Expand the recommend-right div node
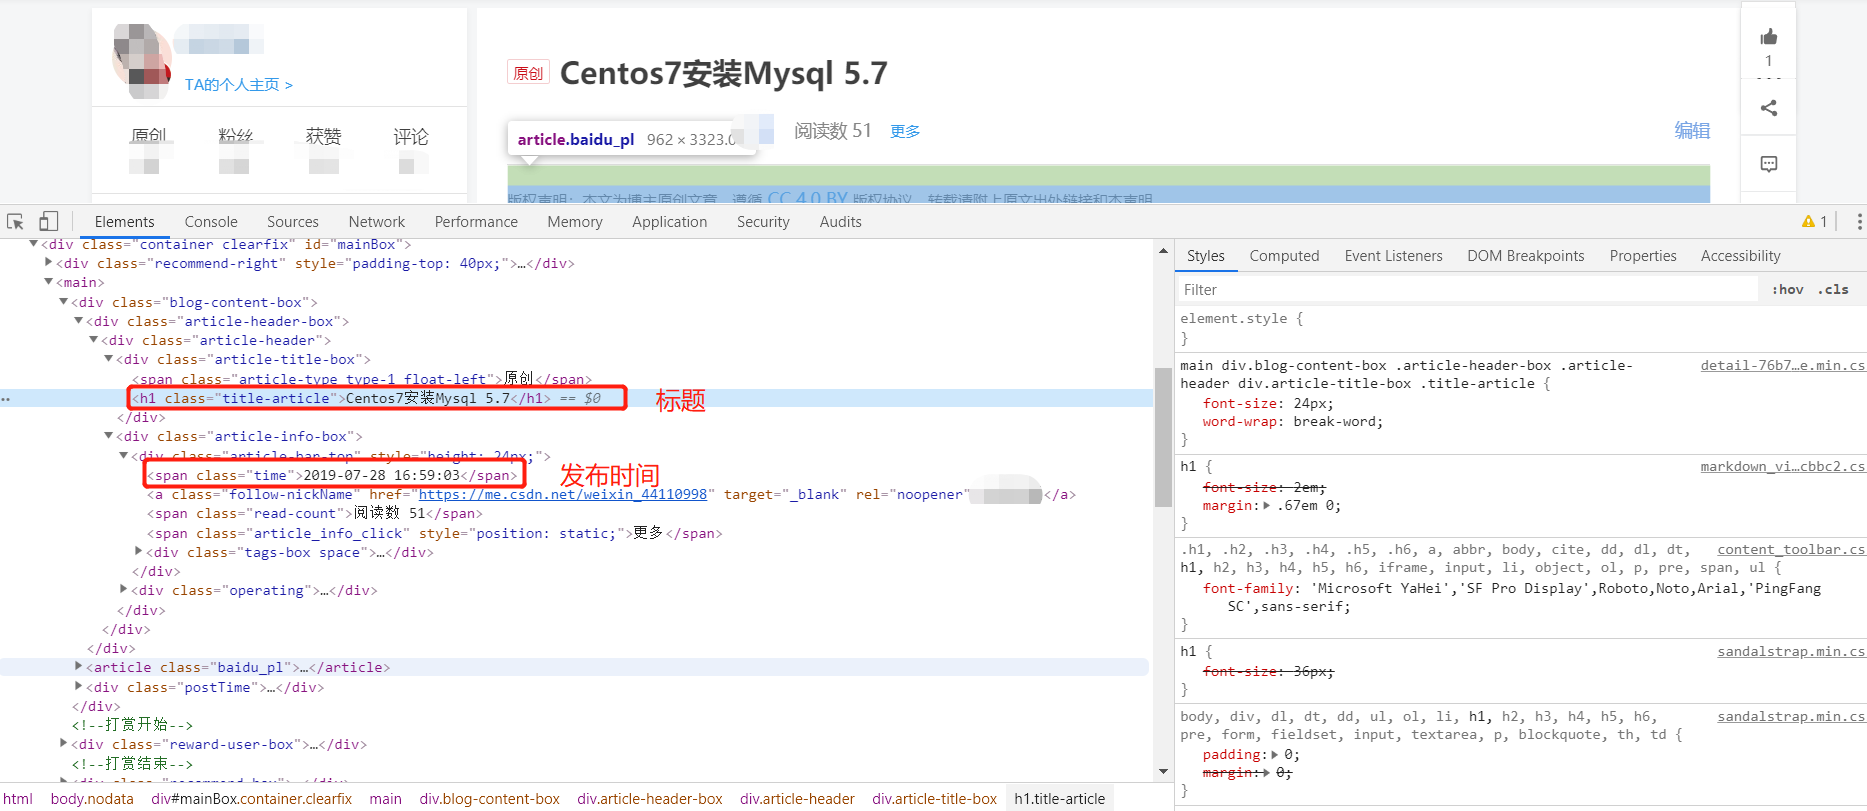 tap(49, 263)
